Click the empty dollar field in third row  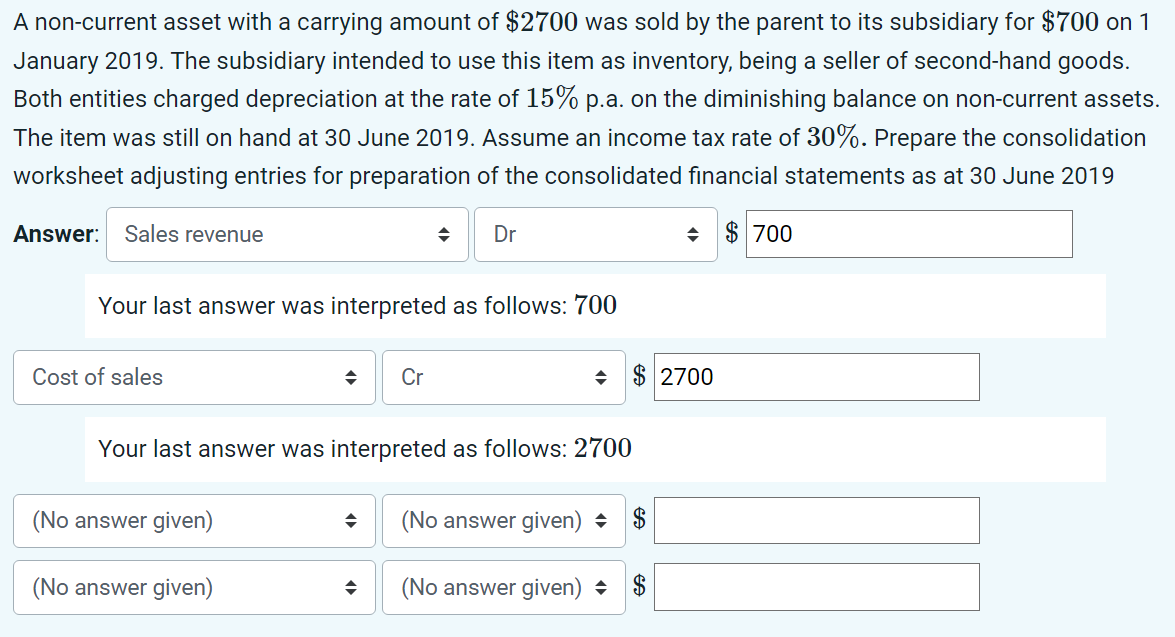tap(816, 520)
